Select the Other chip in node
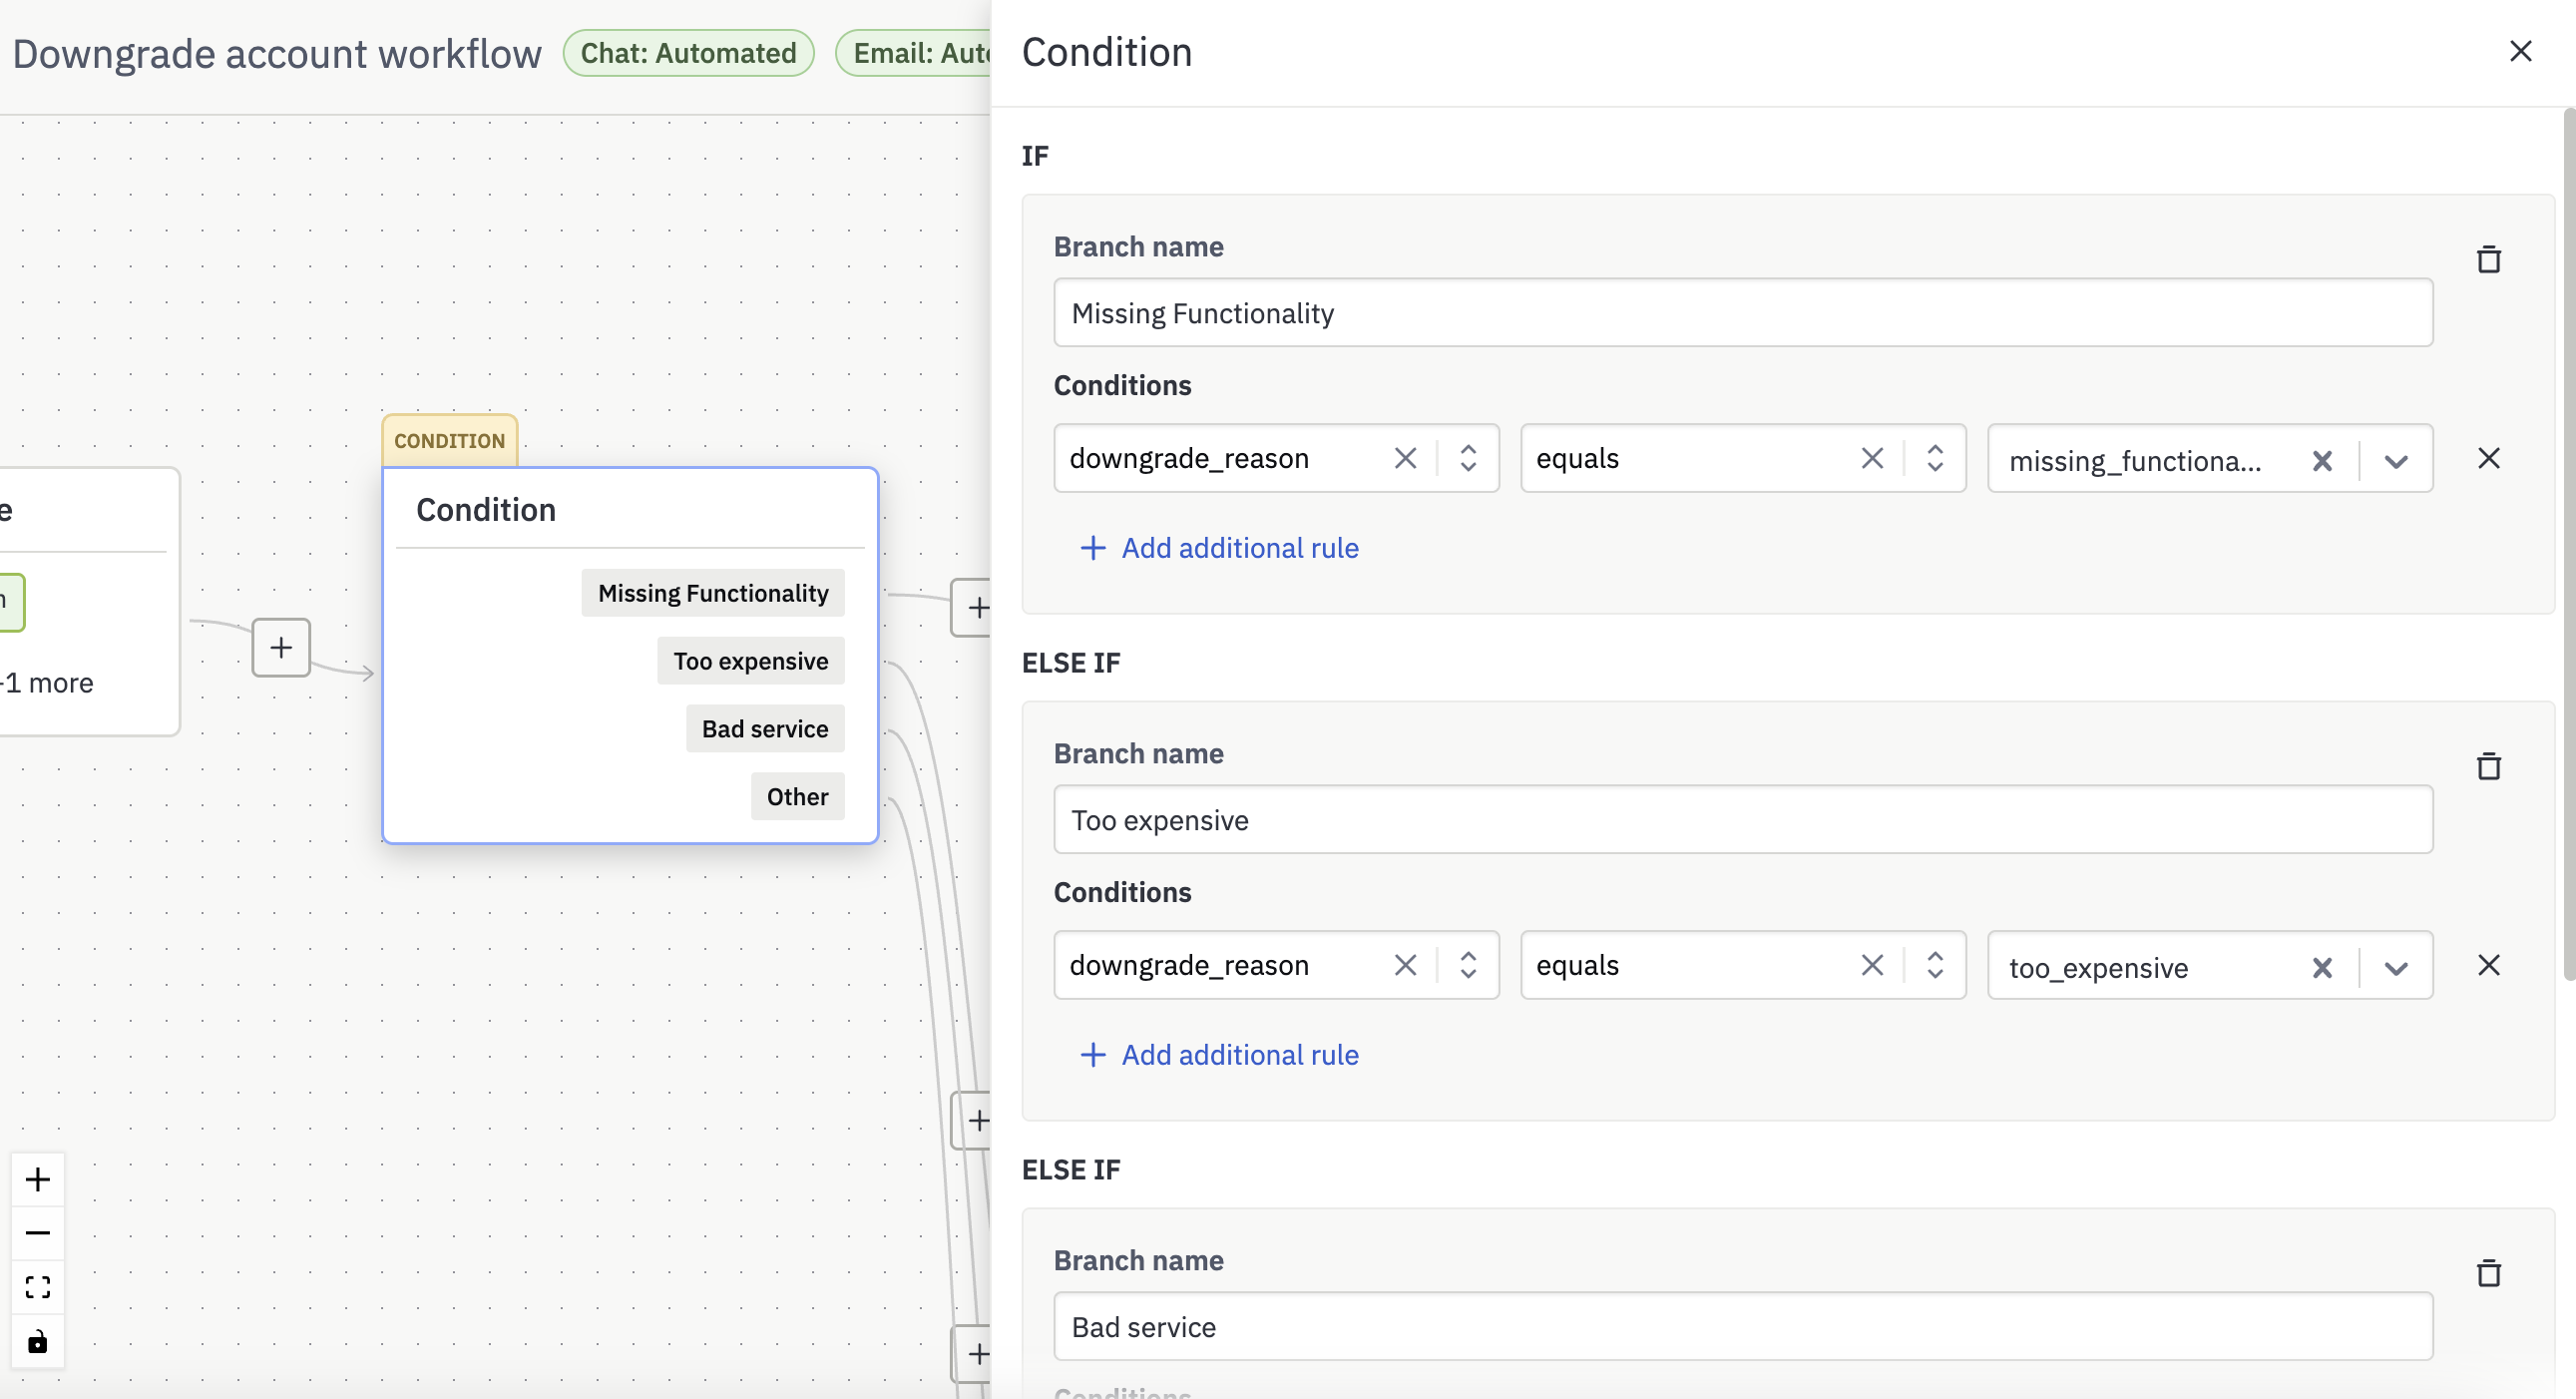This screenshot has height=1399, width=2576. pos(798,797)
